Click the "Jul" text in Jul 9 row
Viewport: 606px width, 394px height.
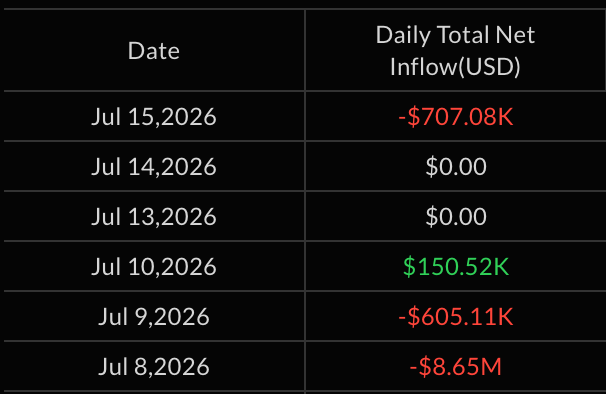click(113, 316)
